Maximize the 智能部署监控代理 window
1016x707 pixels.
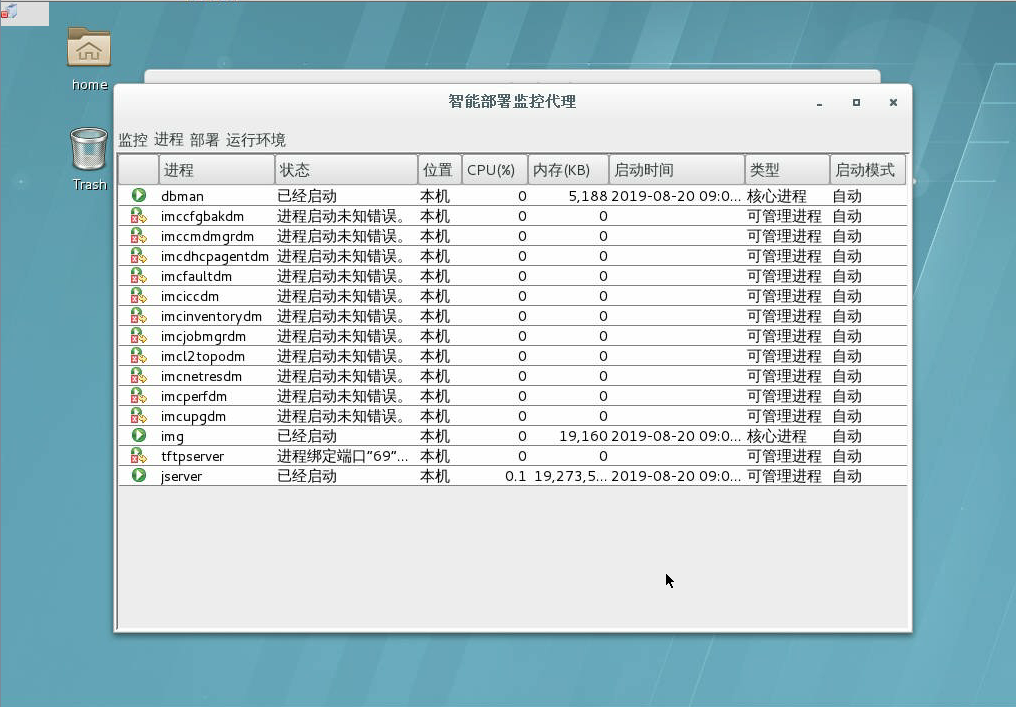(x=856, y=102)
